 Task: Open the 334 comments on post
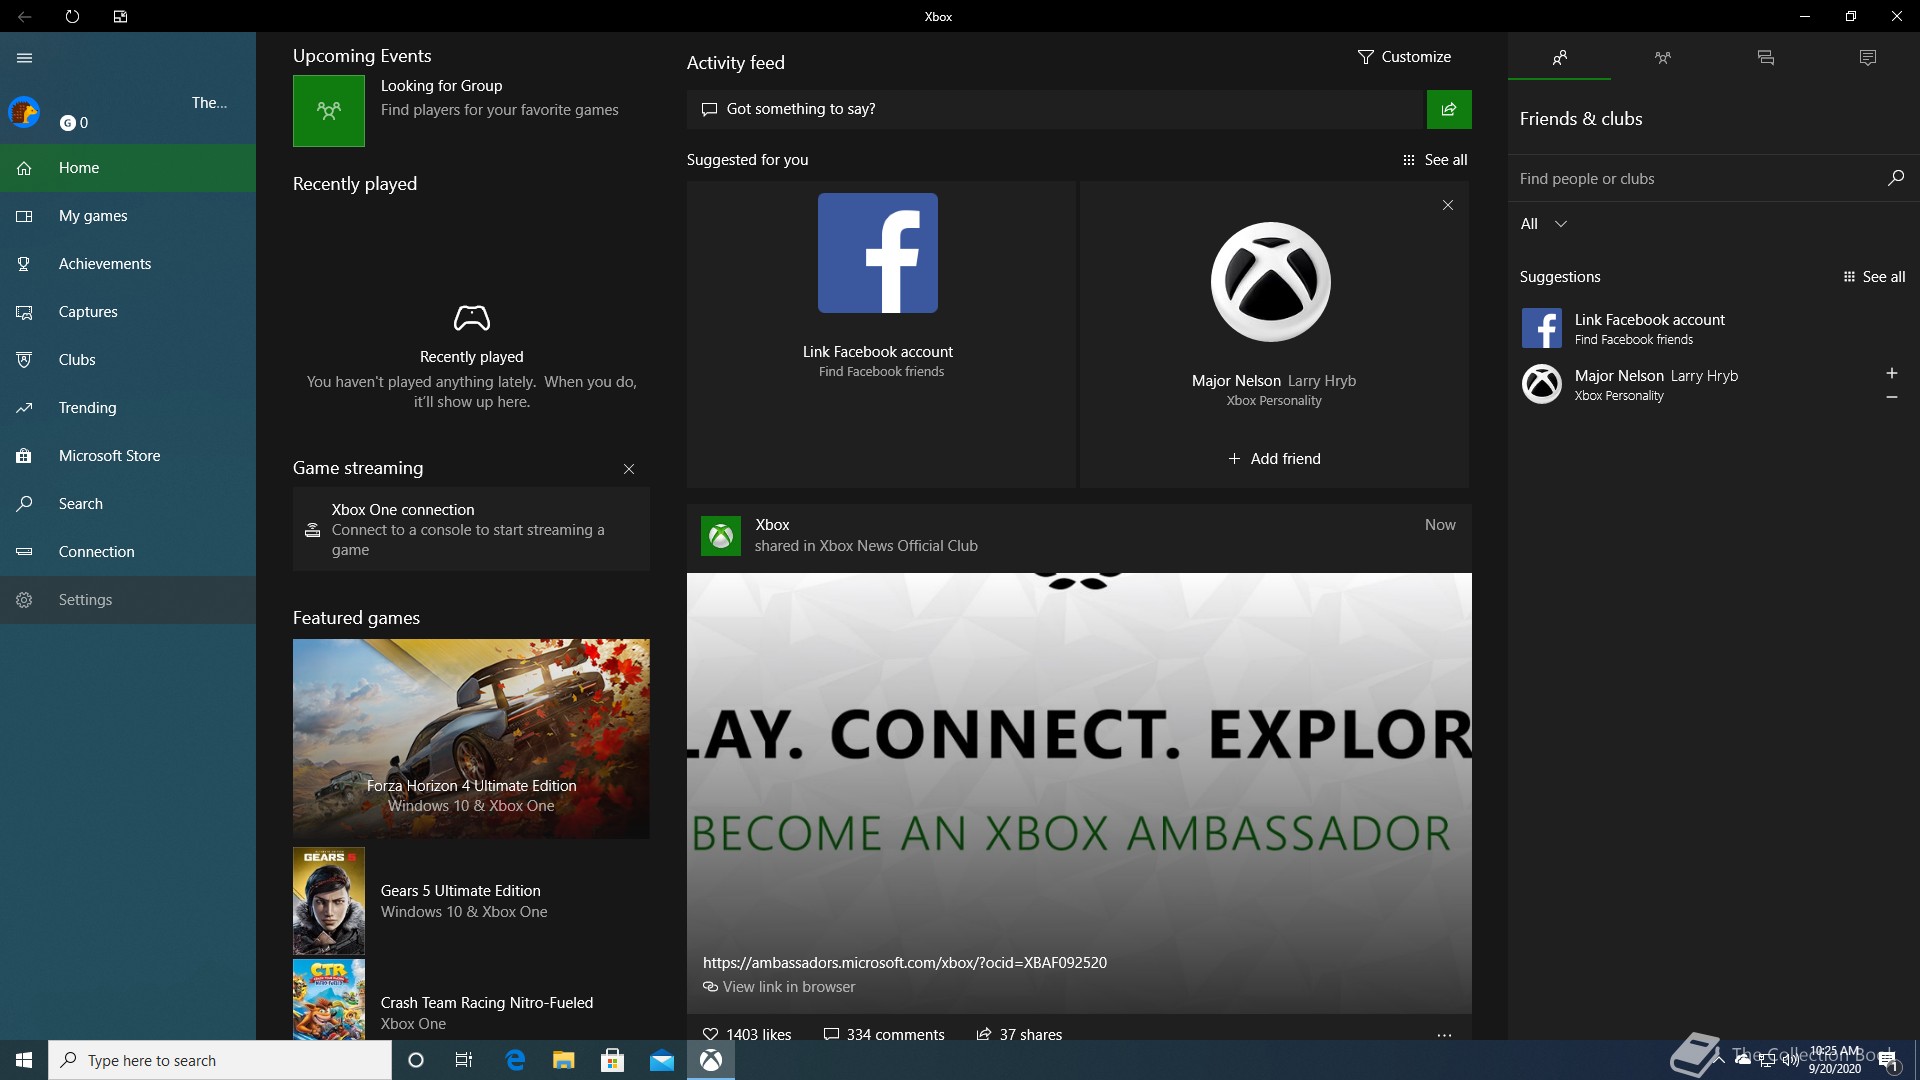884,1034
